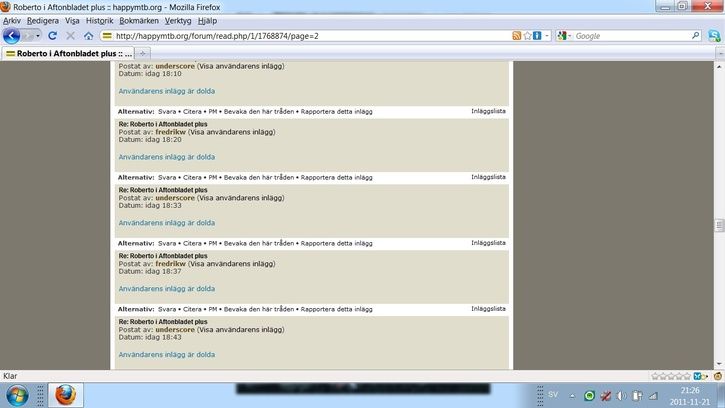Click the forward navigation arrow

pyautogui.click(x=27, y=36)
